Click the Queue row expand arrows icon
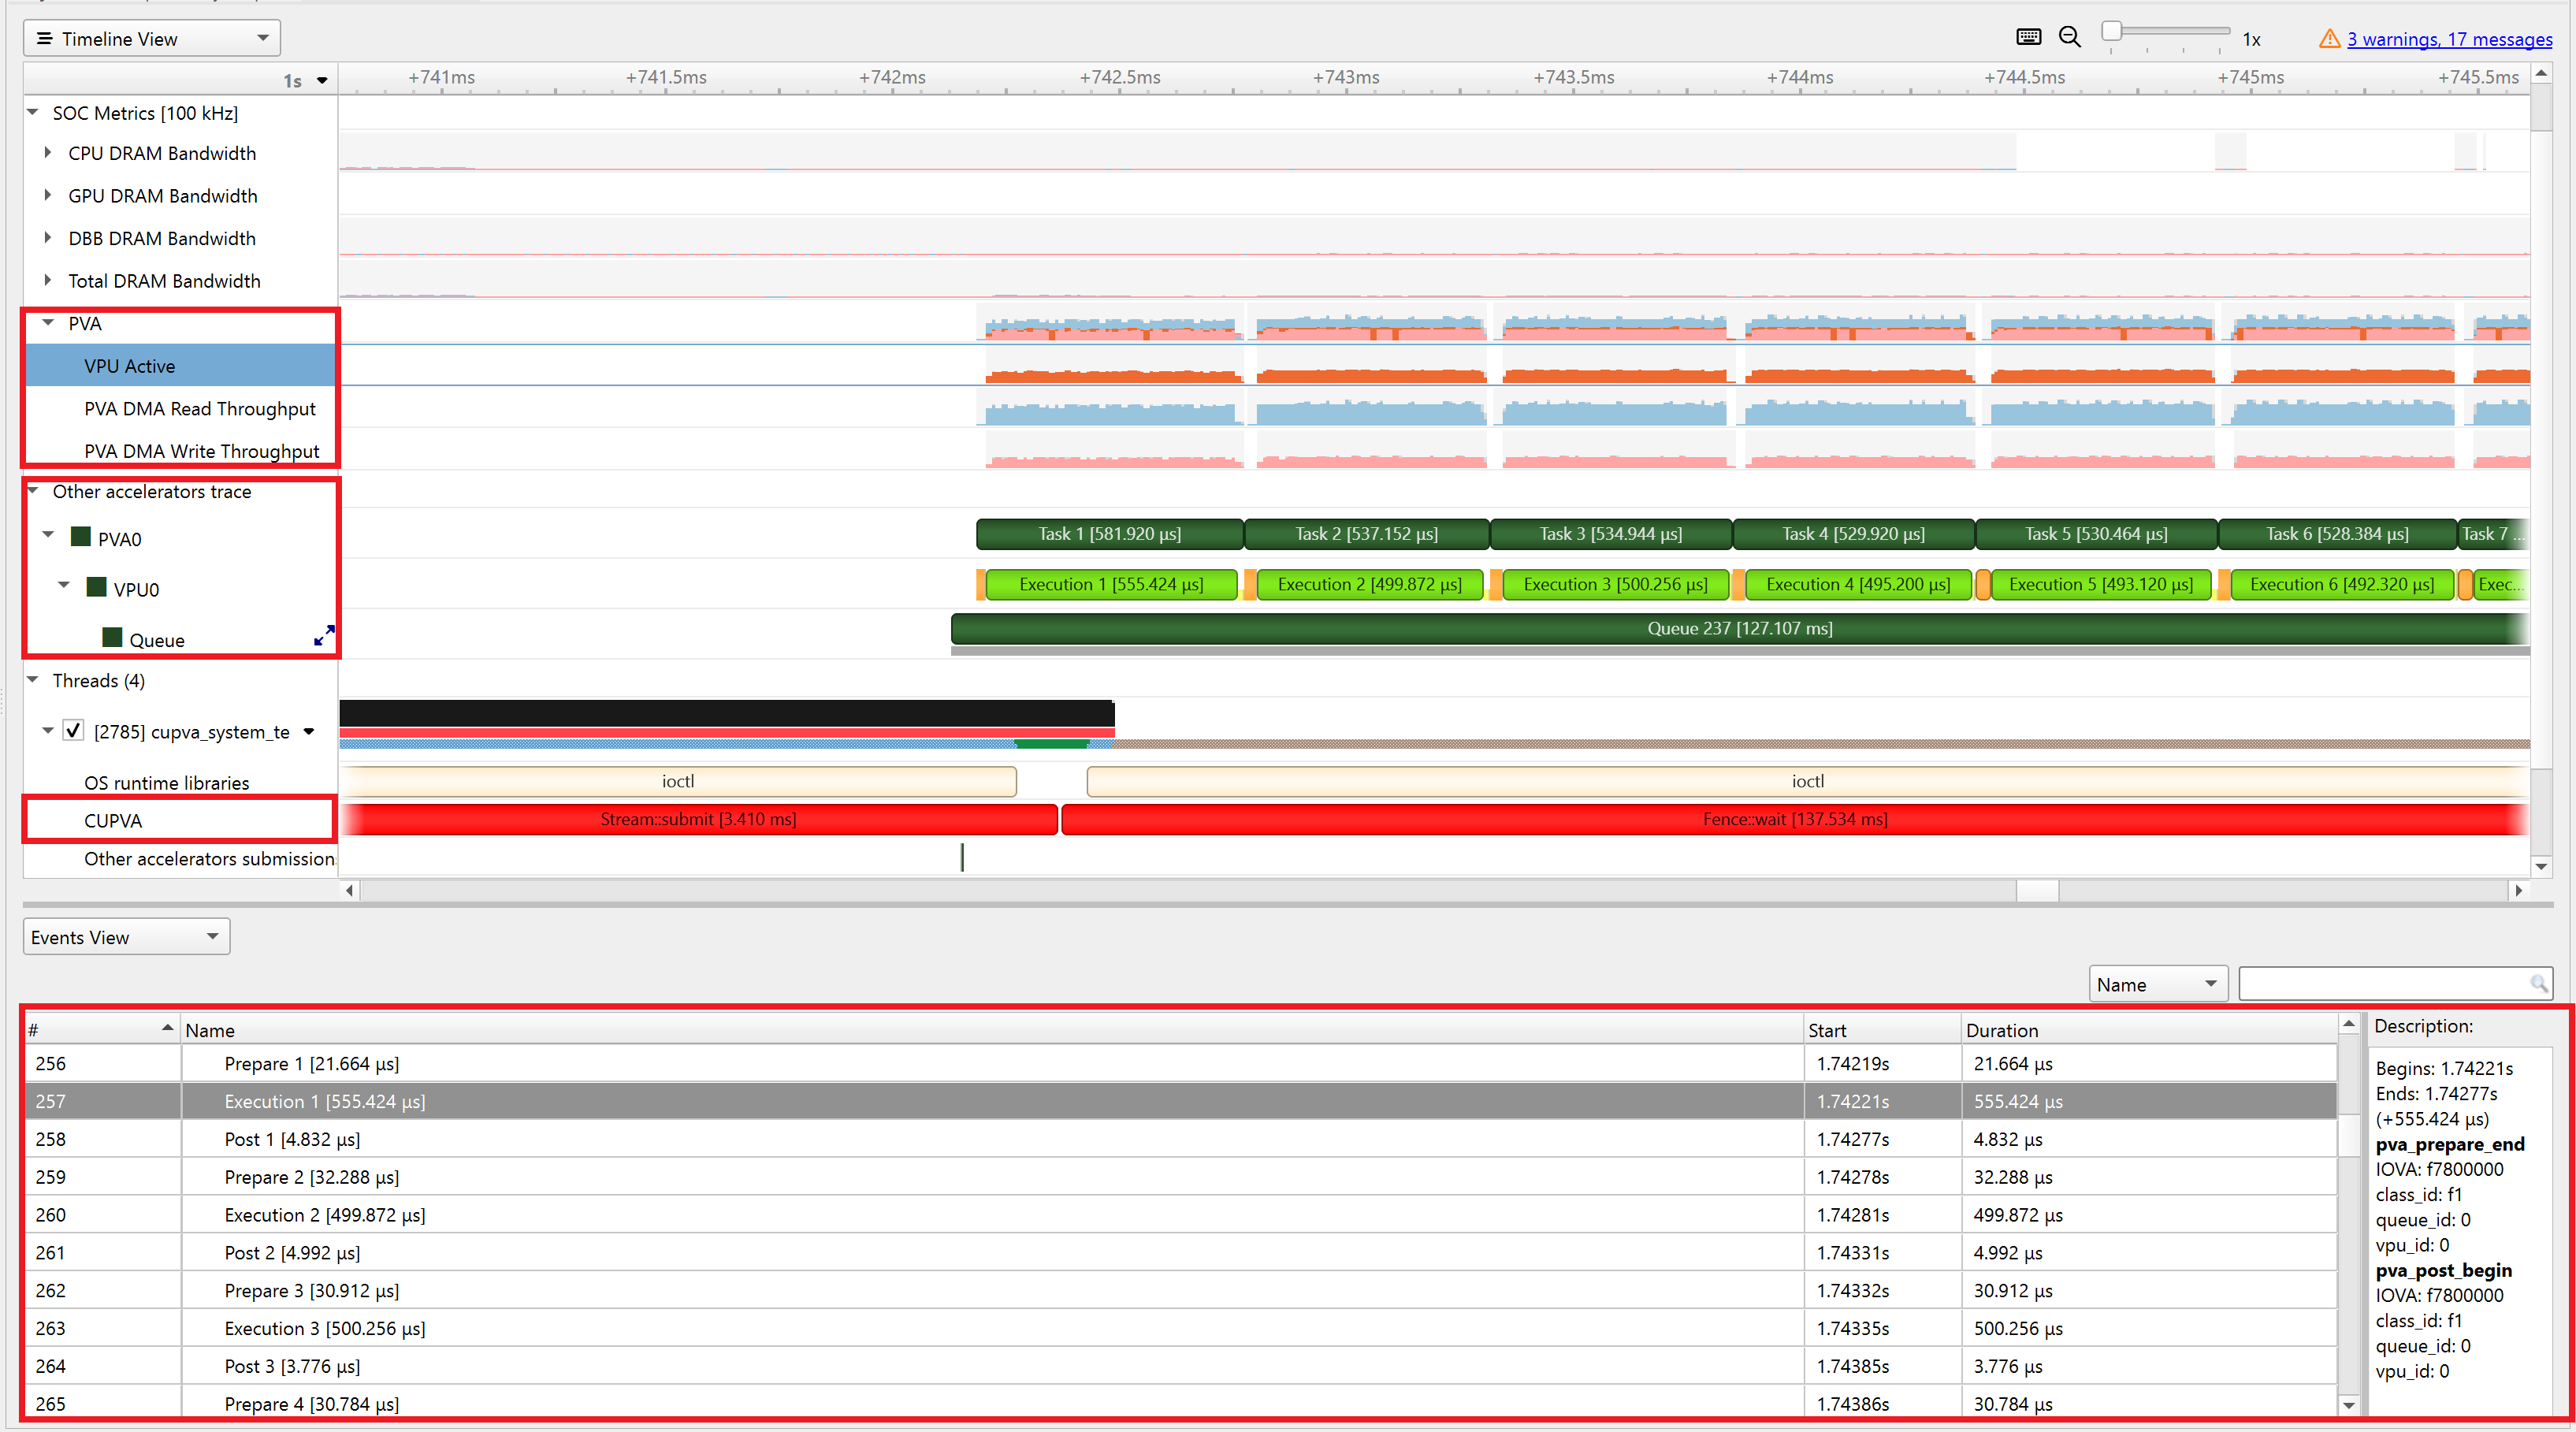This screenshot has width=2576, height=1432. [x=324, y=636]
